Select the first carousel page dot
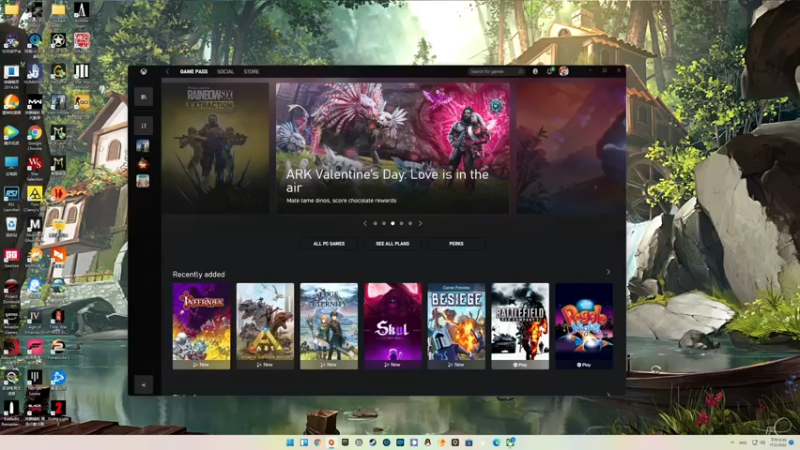The image size is (800, 450). [x=375, y=223]
